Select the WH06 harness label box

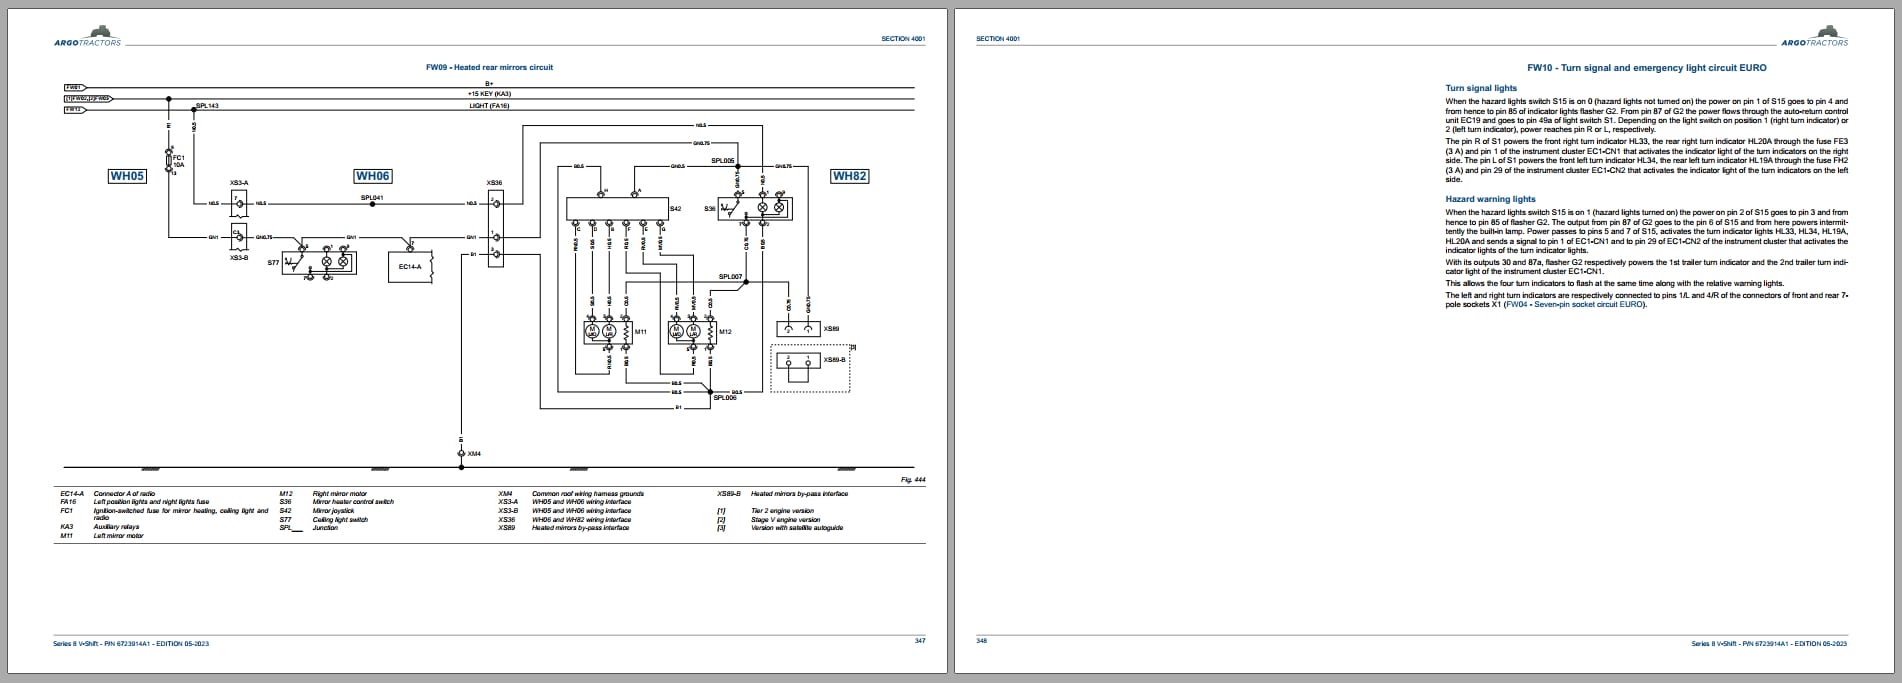click(x=373, y=176)
